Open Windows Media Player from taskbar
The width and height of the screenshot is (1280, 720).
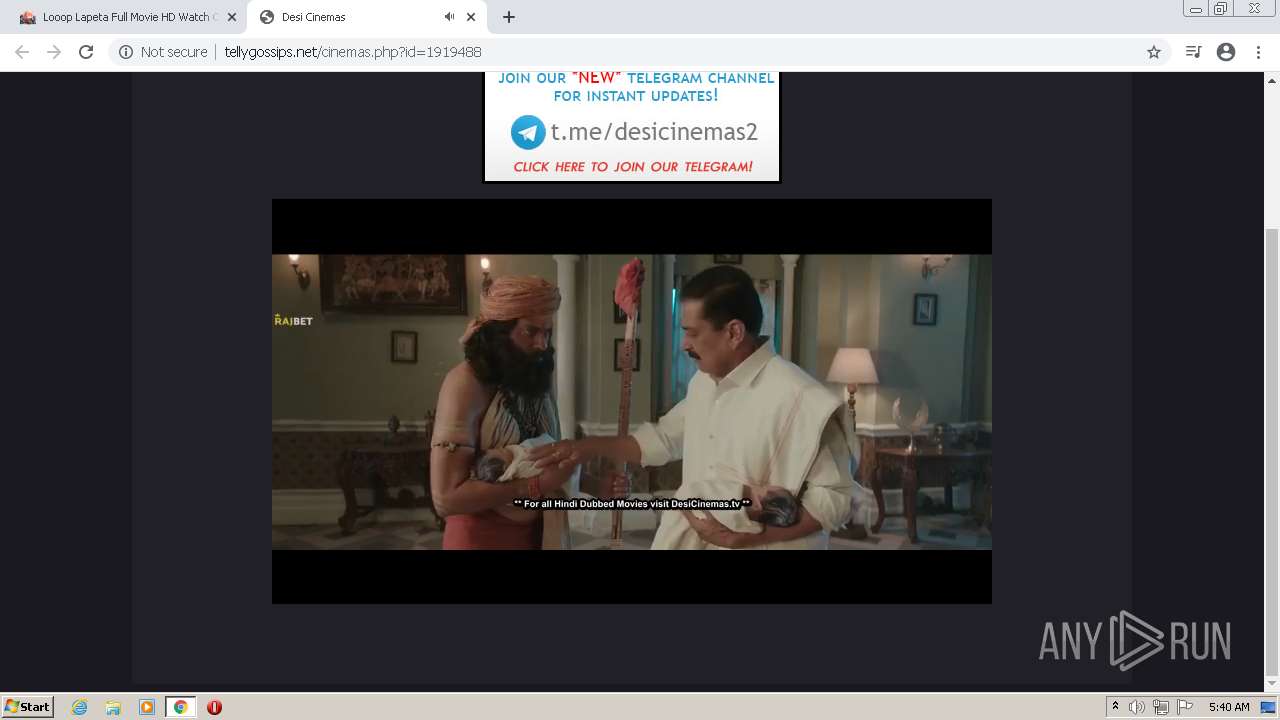tap(147, 707)
